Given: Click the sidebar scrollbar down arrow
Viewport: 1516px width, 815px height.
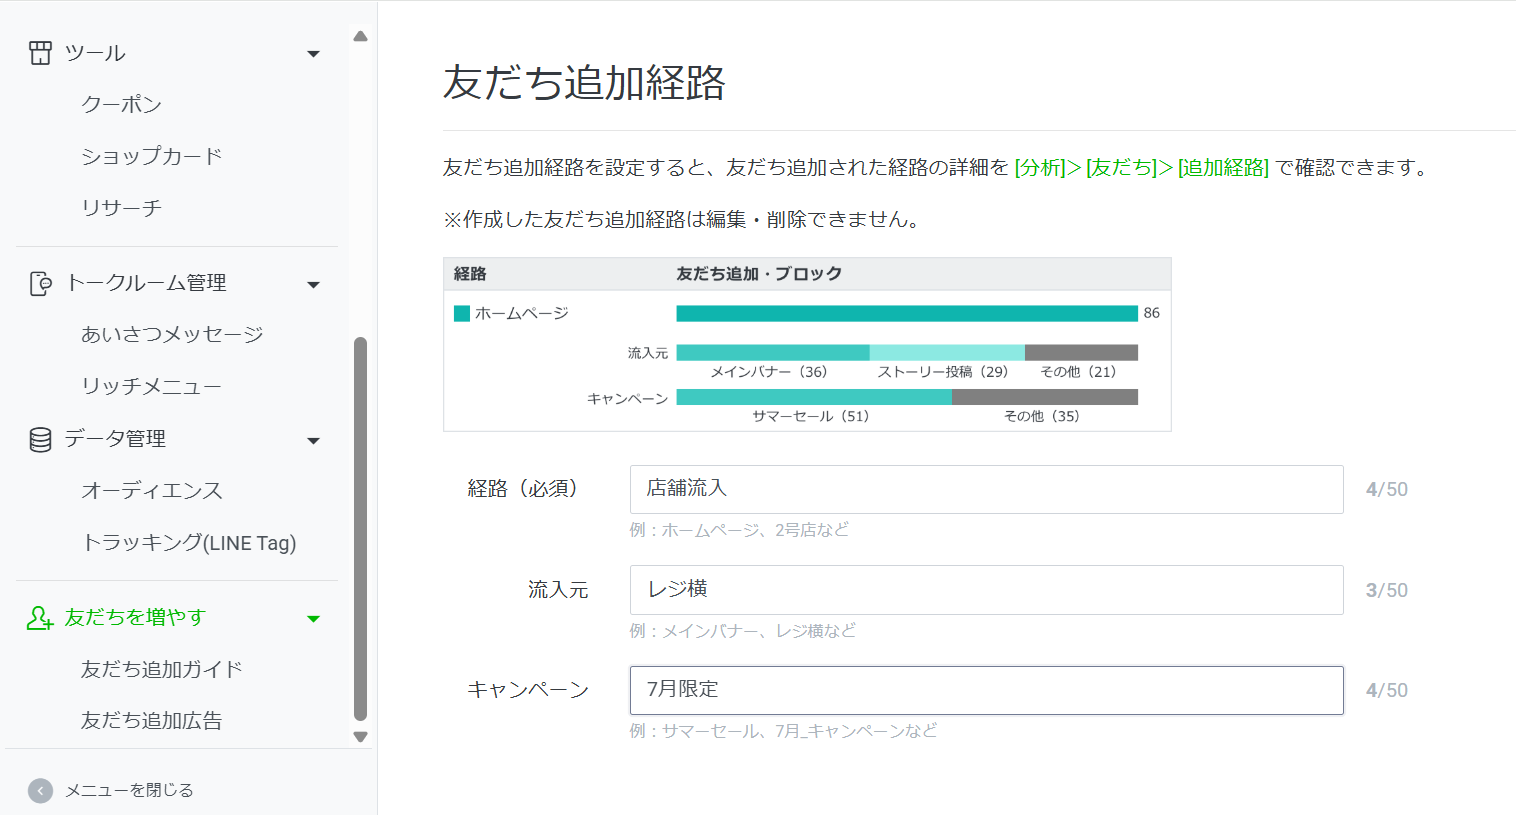Looking at the screenshot, I should [x=361, y=737].
